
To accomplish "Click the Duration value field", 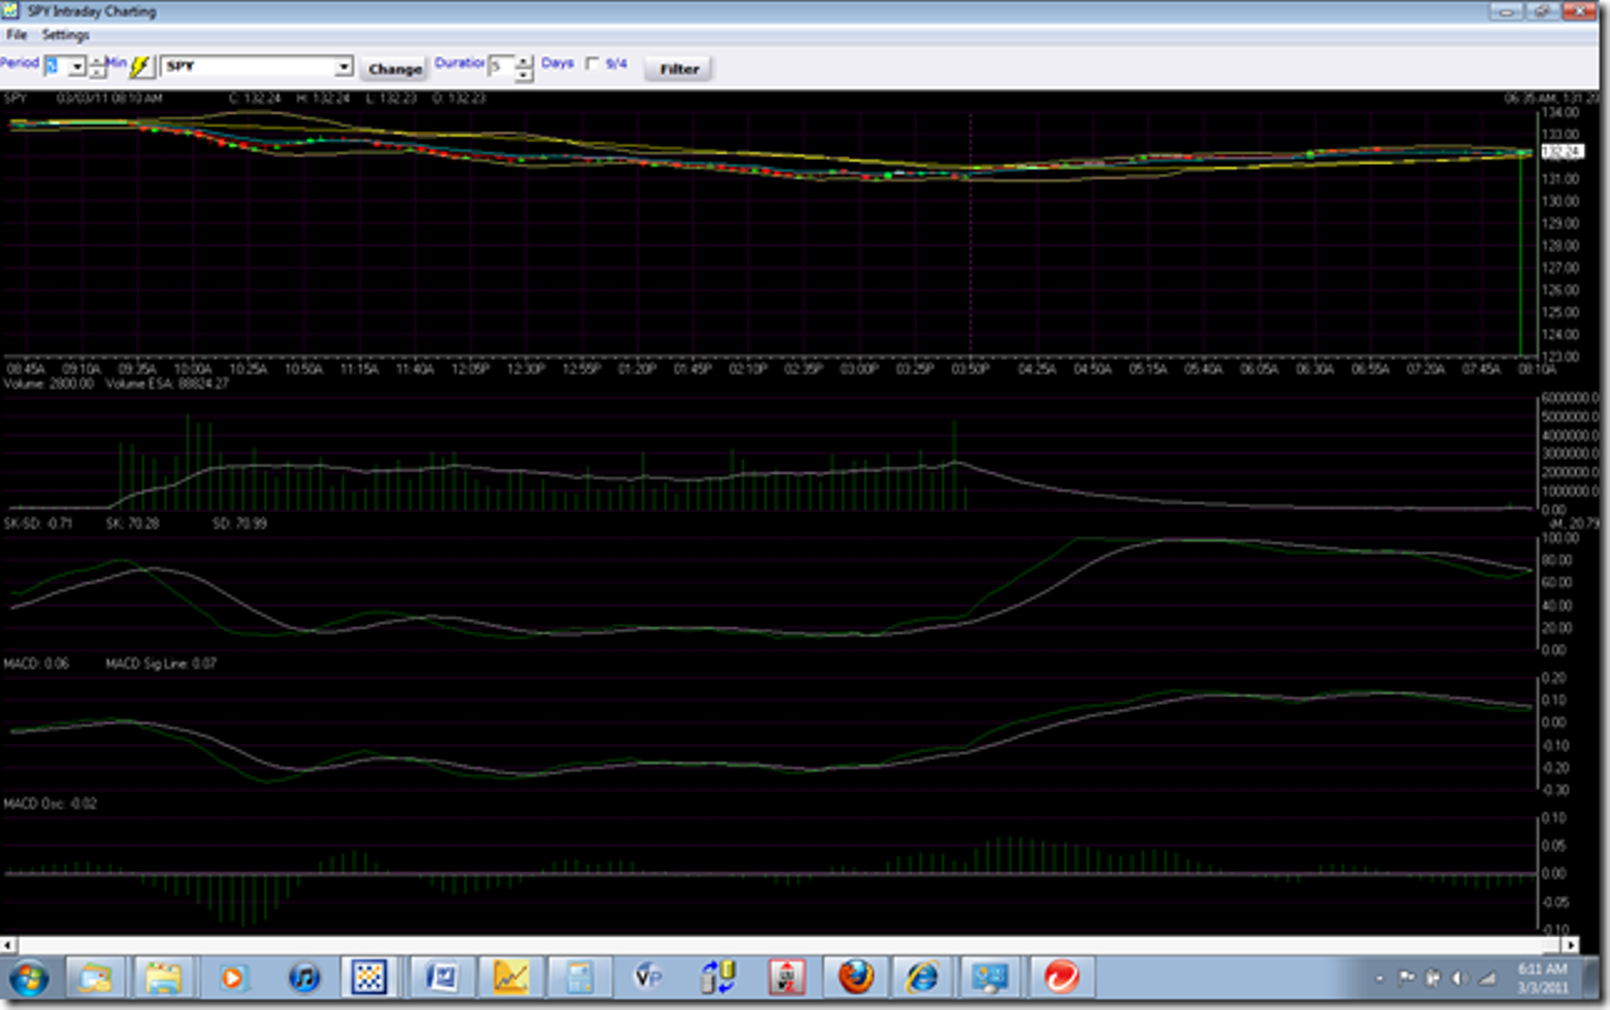I will [501, 66].
